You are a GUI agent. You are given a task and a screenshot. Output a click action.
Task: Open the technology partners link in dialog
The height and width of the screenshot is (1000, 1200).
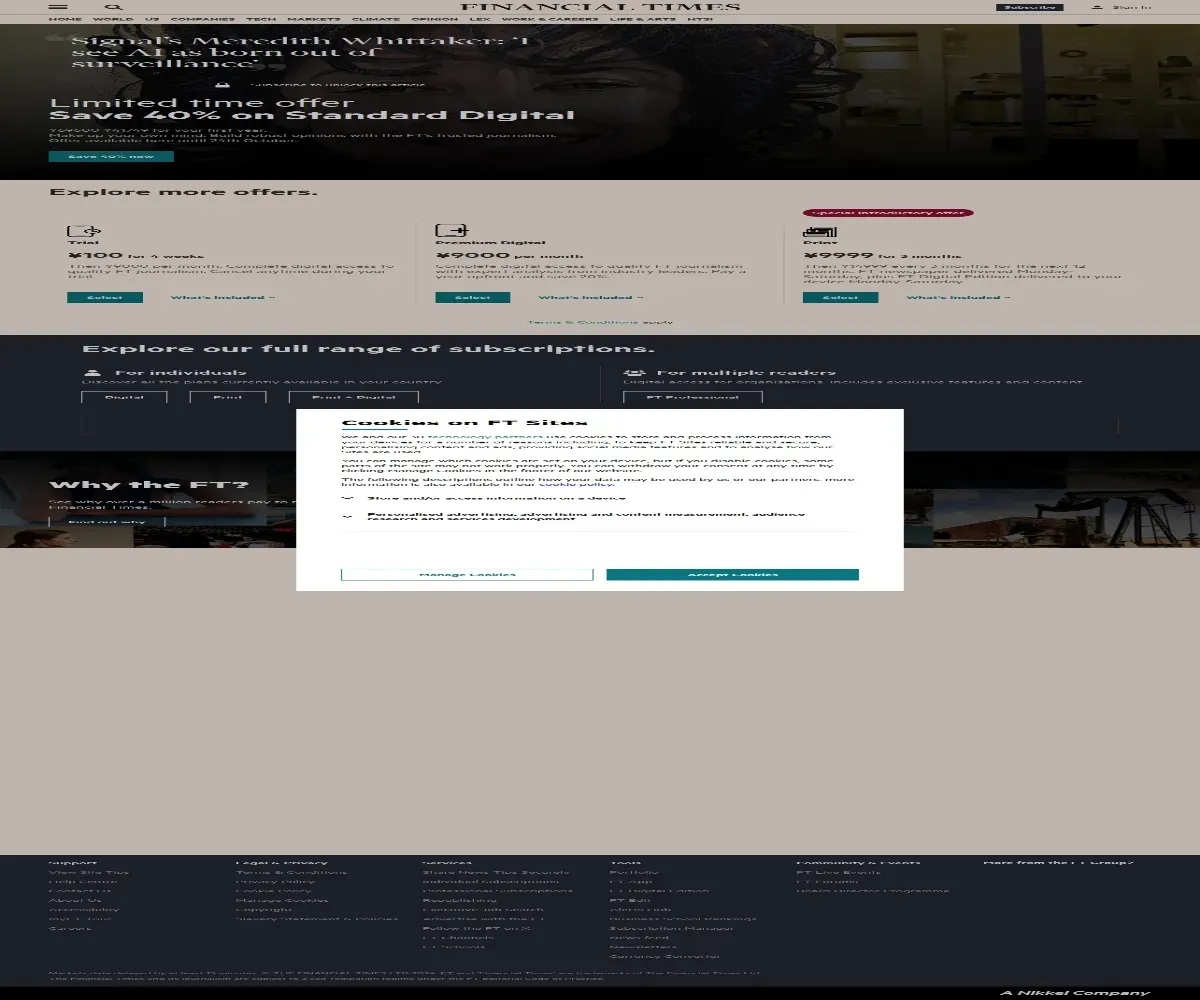(484, 437)
